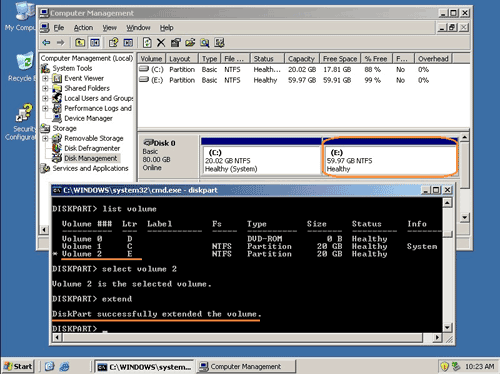Click the Computer Management title bar icon
This screenshot has height=374, width=500.
pyautogui.click(x=44, y=13)
